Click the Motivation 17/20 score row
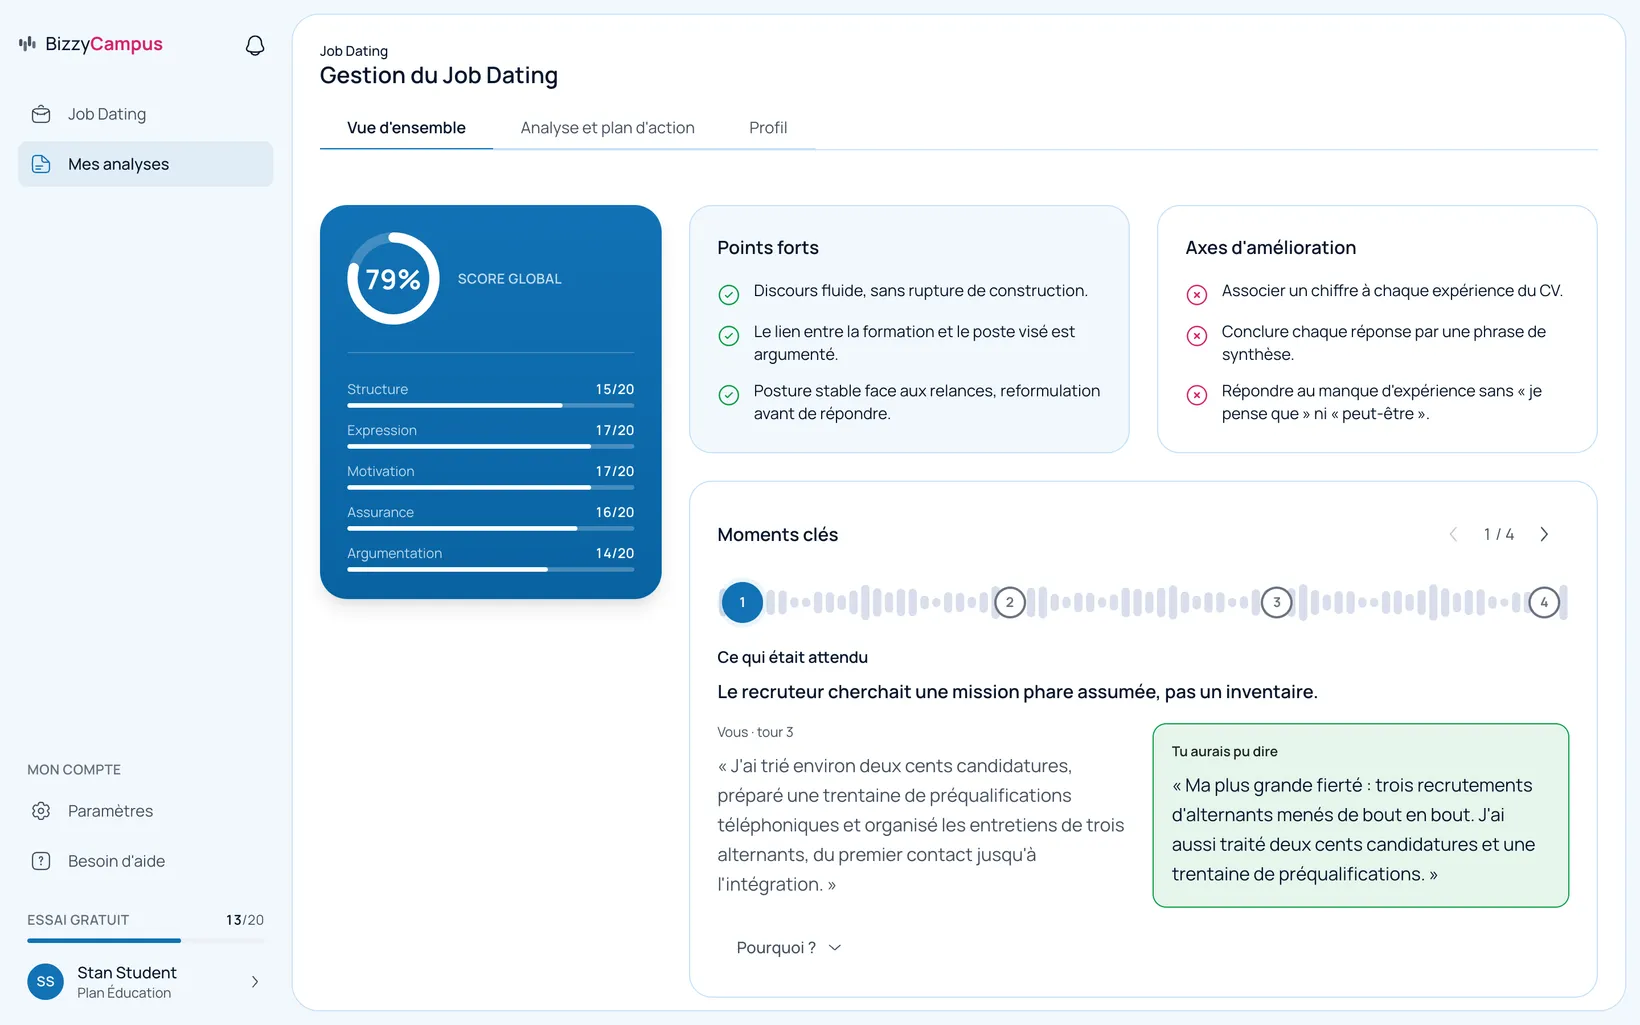This screenshot has height=1025, width=1640. pyautogui.click(x=490, y=476)
